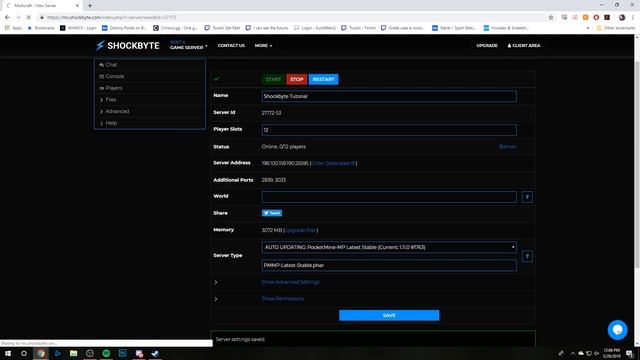Open the Upgrade Plan link
Screen dimensions: 640x360
point(301,230)
